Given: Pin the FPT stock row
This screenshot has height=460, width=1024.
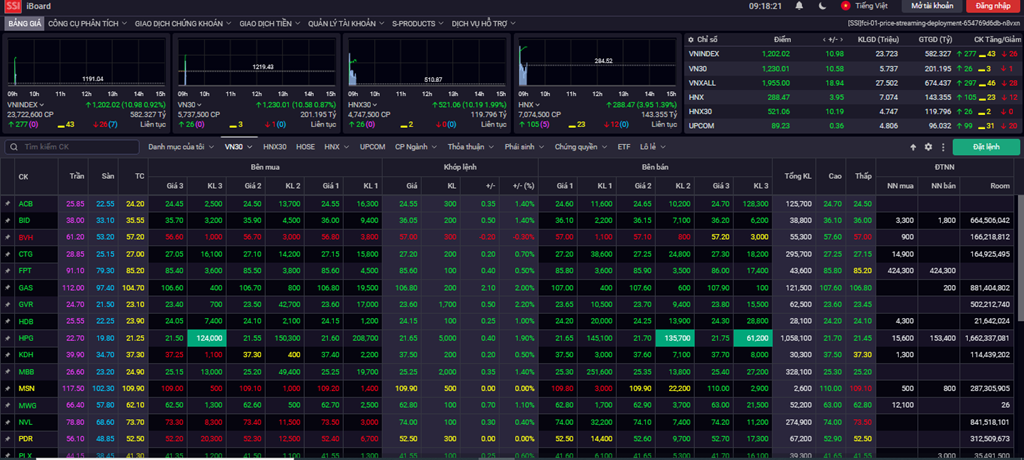Looking at the screenshot, I should coord(7,270).
